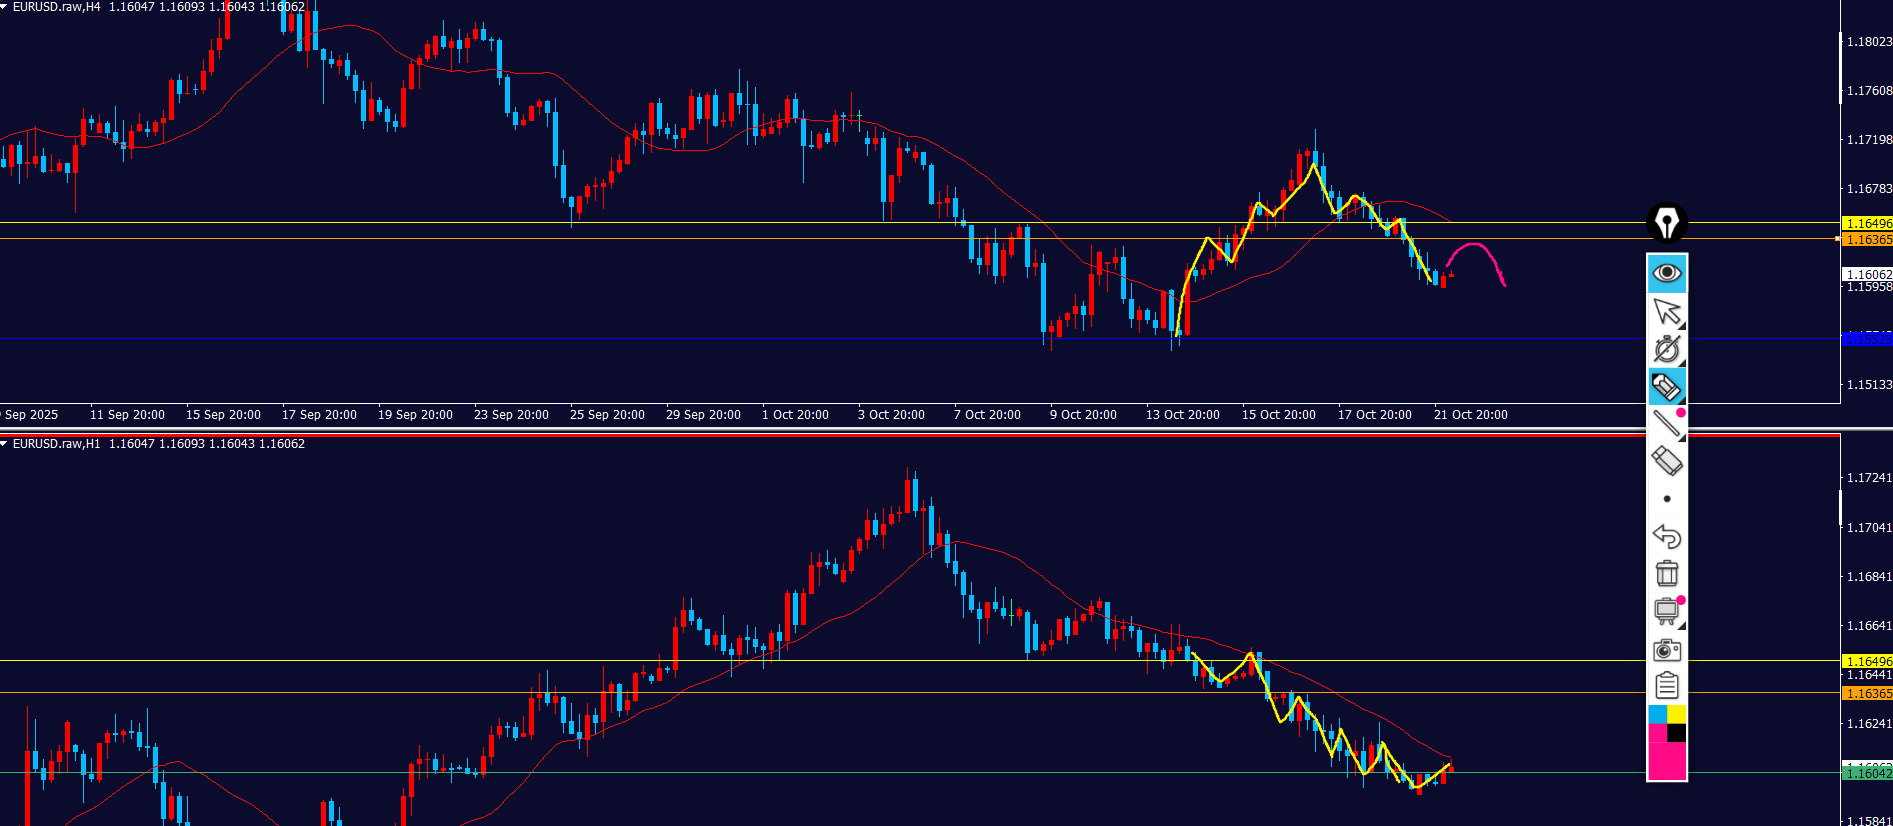Image resolution: width=1893 pixels, height=826 pixels.
Task: Expand the EURUSD.raw,H4 chart title arrow
Action: tap(5, 7)
